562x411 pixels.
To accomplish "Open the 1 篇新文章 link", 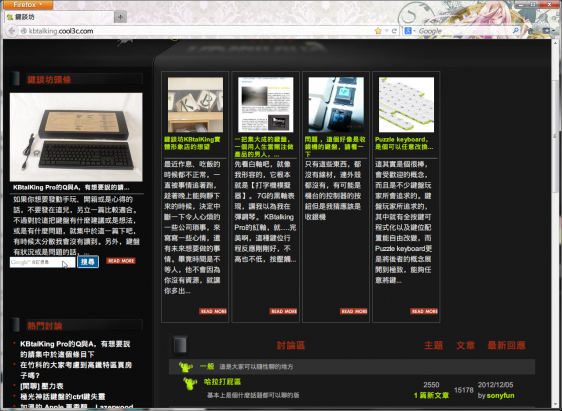I will click(431, 396).
